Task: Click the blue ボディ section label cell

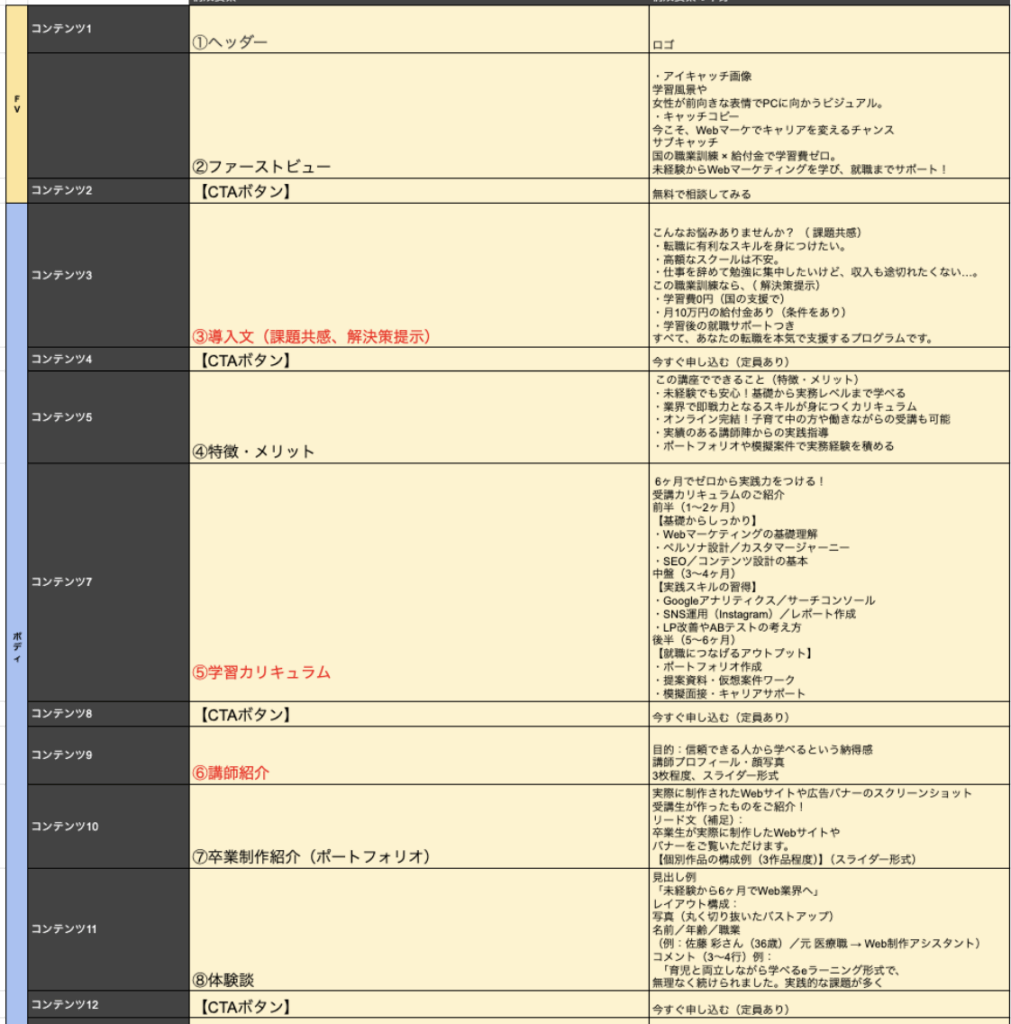Action: [x=16, y=612]
